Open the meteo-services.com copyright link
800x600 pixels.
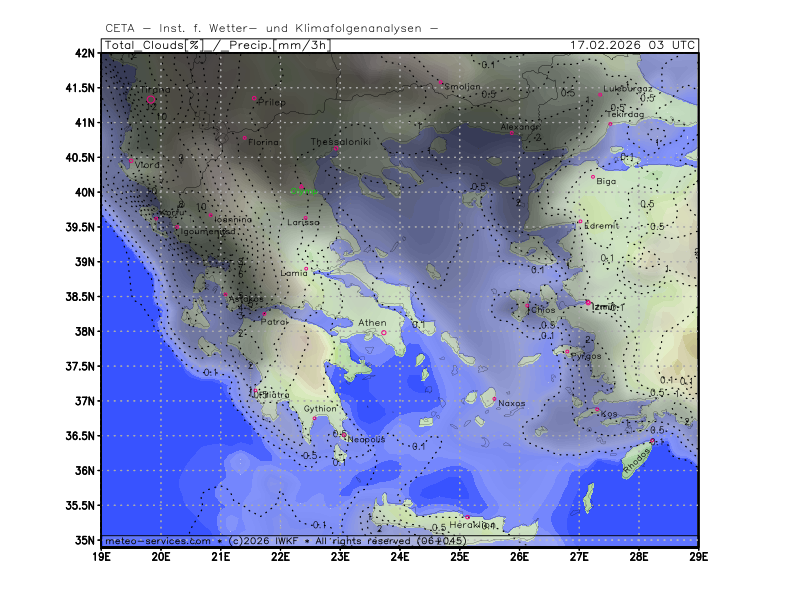158,540
